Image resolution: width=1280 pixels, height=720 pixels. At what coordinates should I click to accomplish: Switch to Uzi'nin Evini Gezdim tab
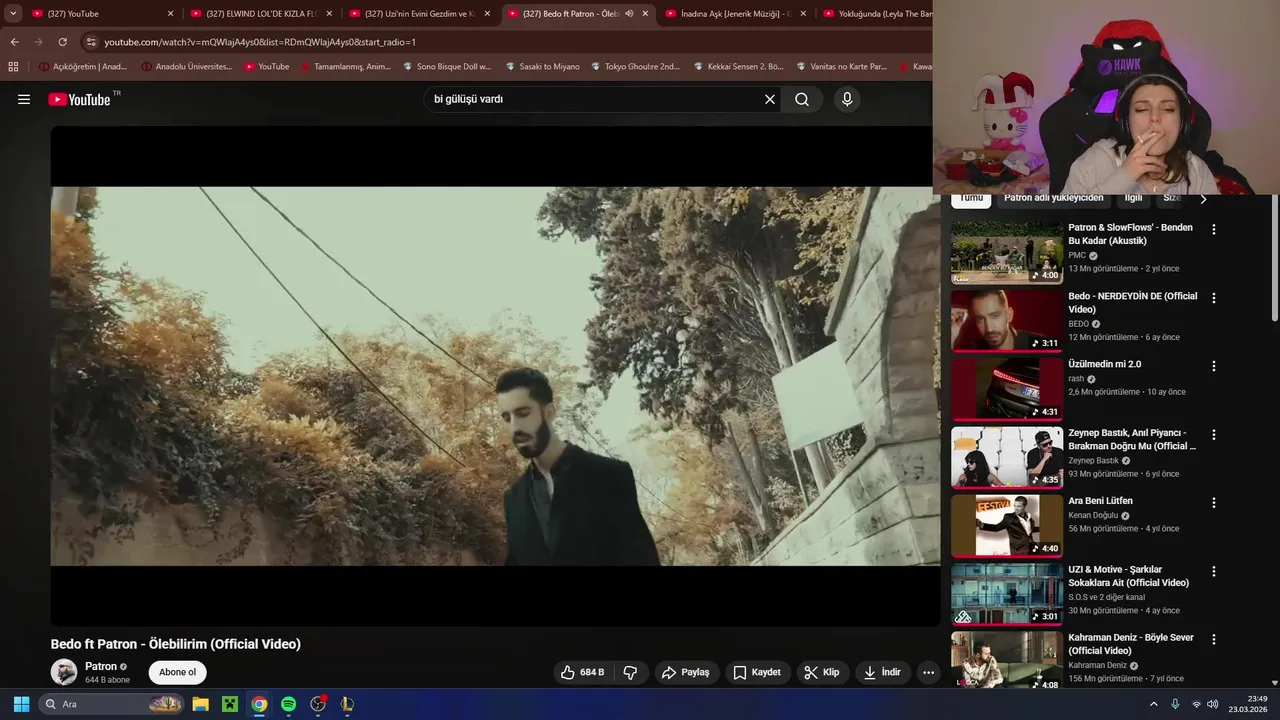pyautogui.click(x=419, y=14)
